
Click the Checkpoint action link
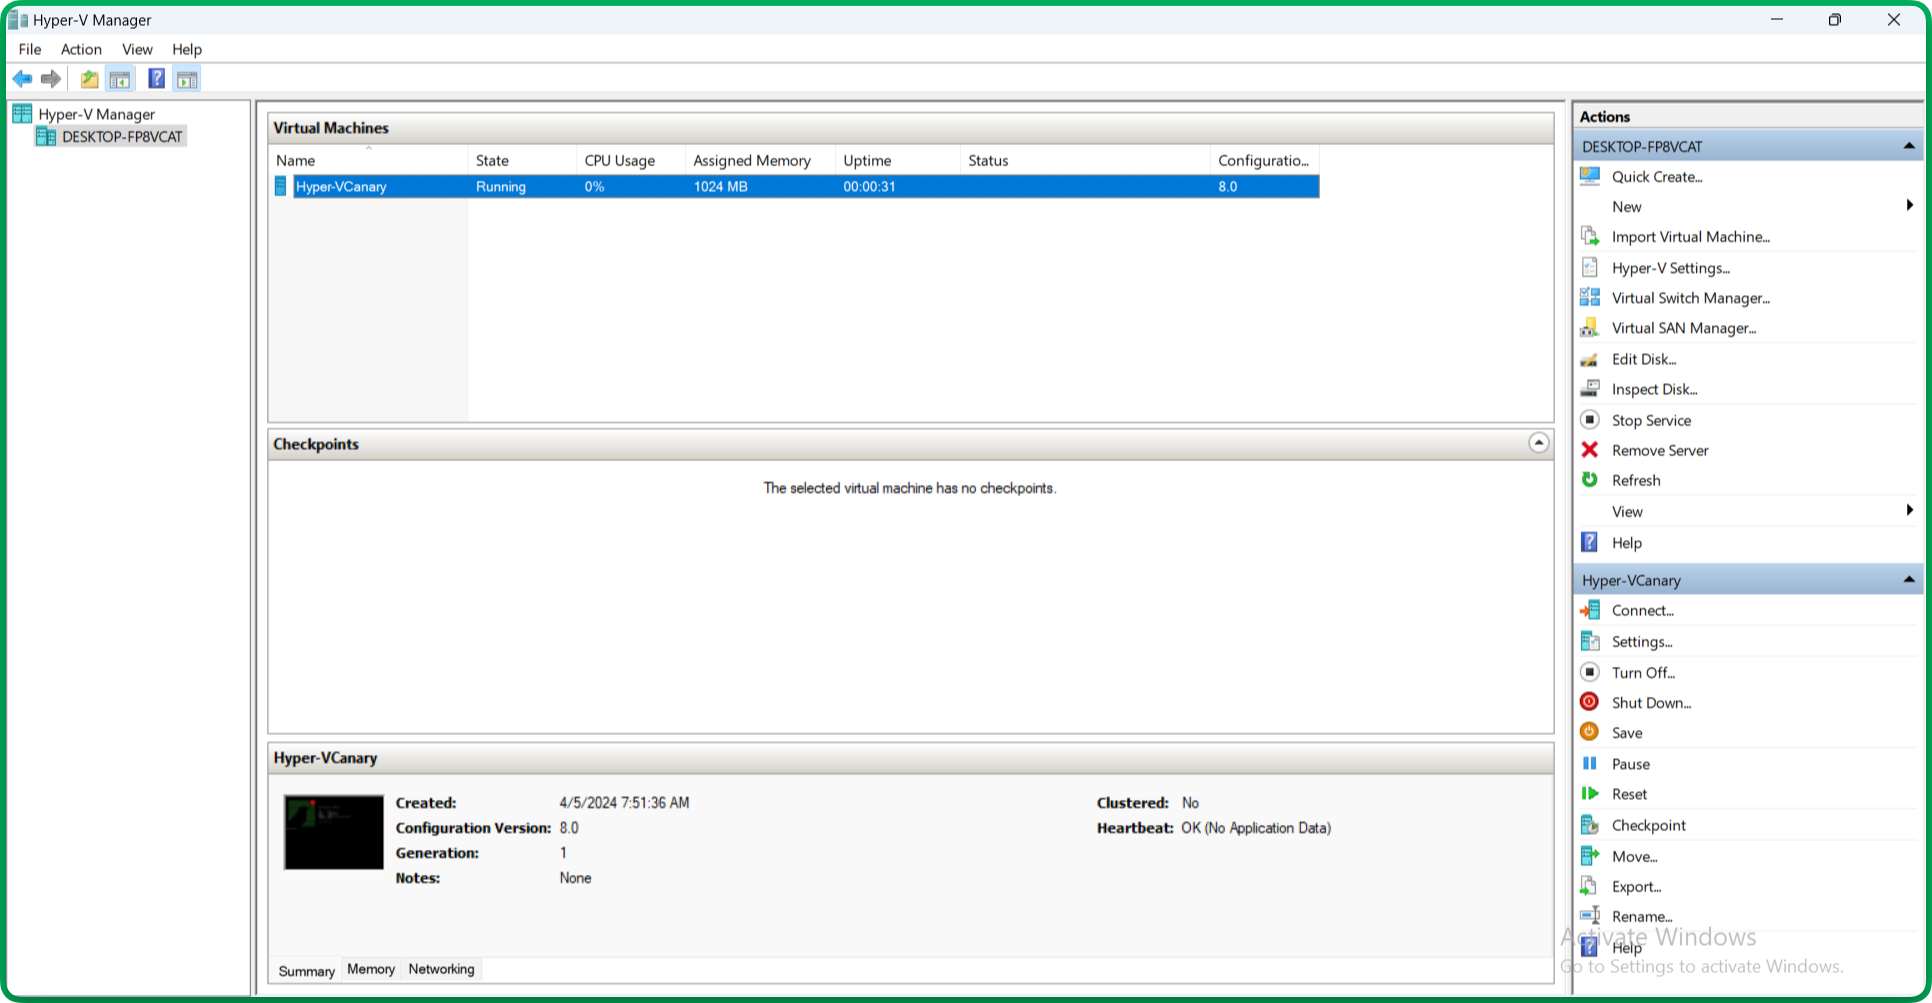click(x=1649, y=825)
